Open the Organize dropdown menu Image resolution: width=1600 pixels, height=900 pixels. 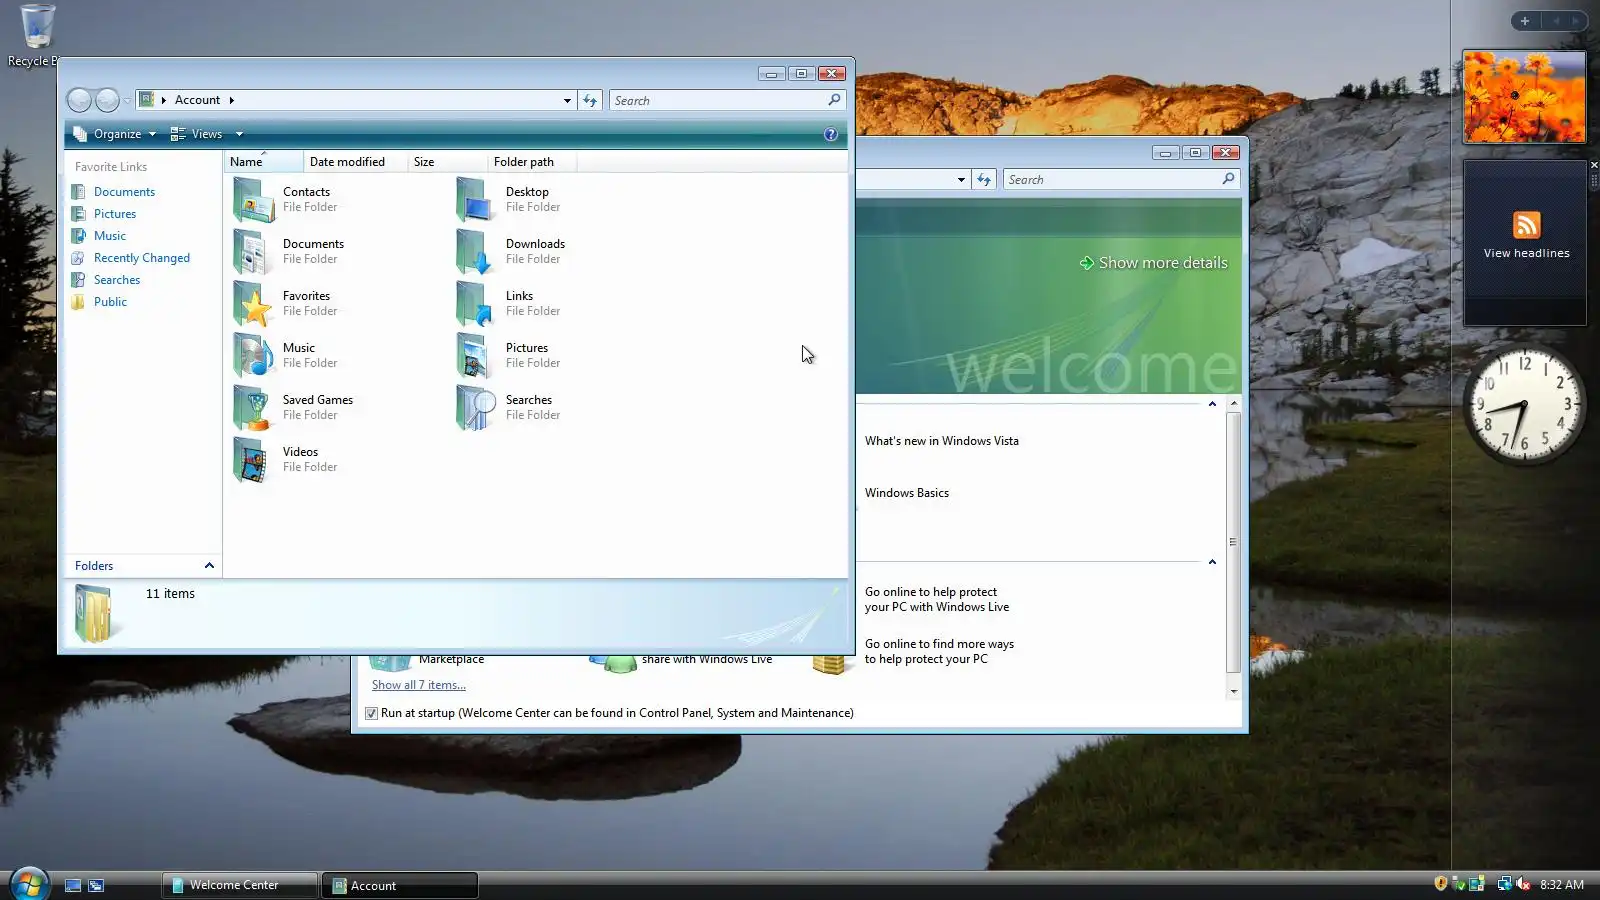pos(115,134)
